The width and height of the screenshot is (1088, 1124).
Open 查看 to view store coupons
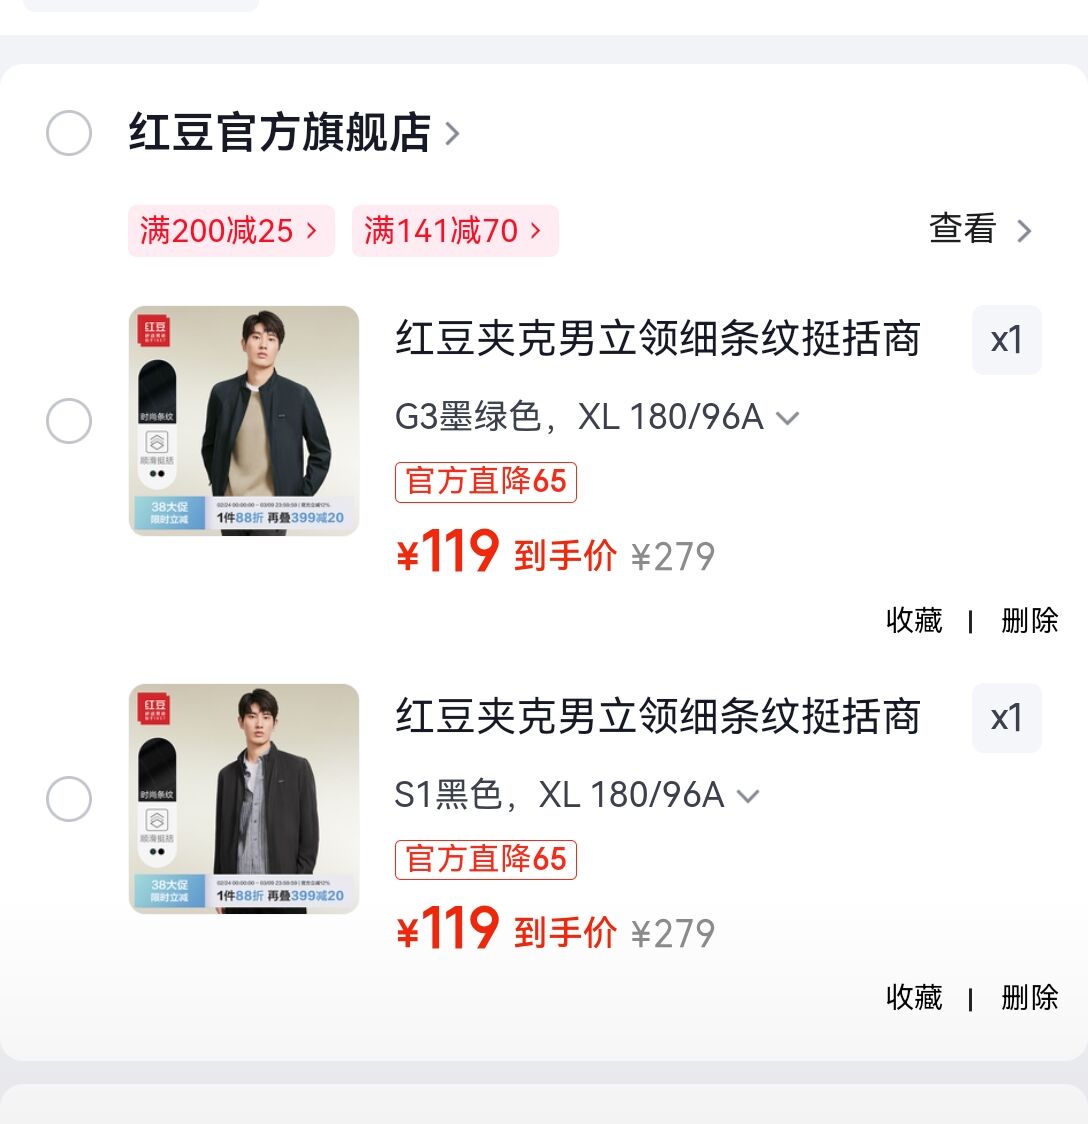point(962,229)
